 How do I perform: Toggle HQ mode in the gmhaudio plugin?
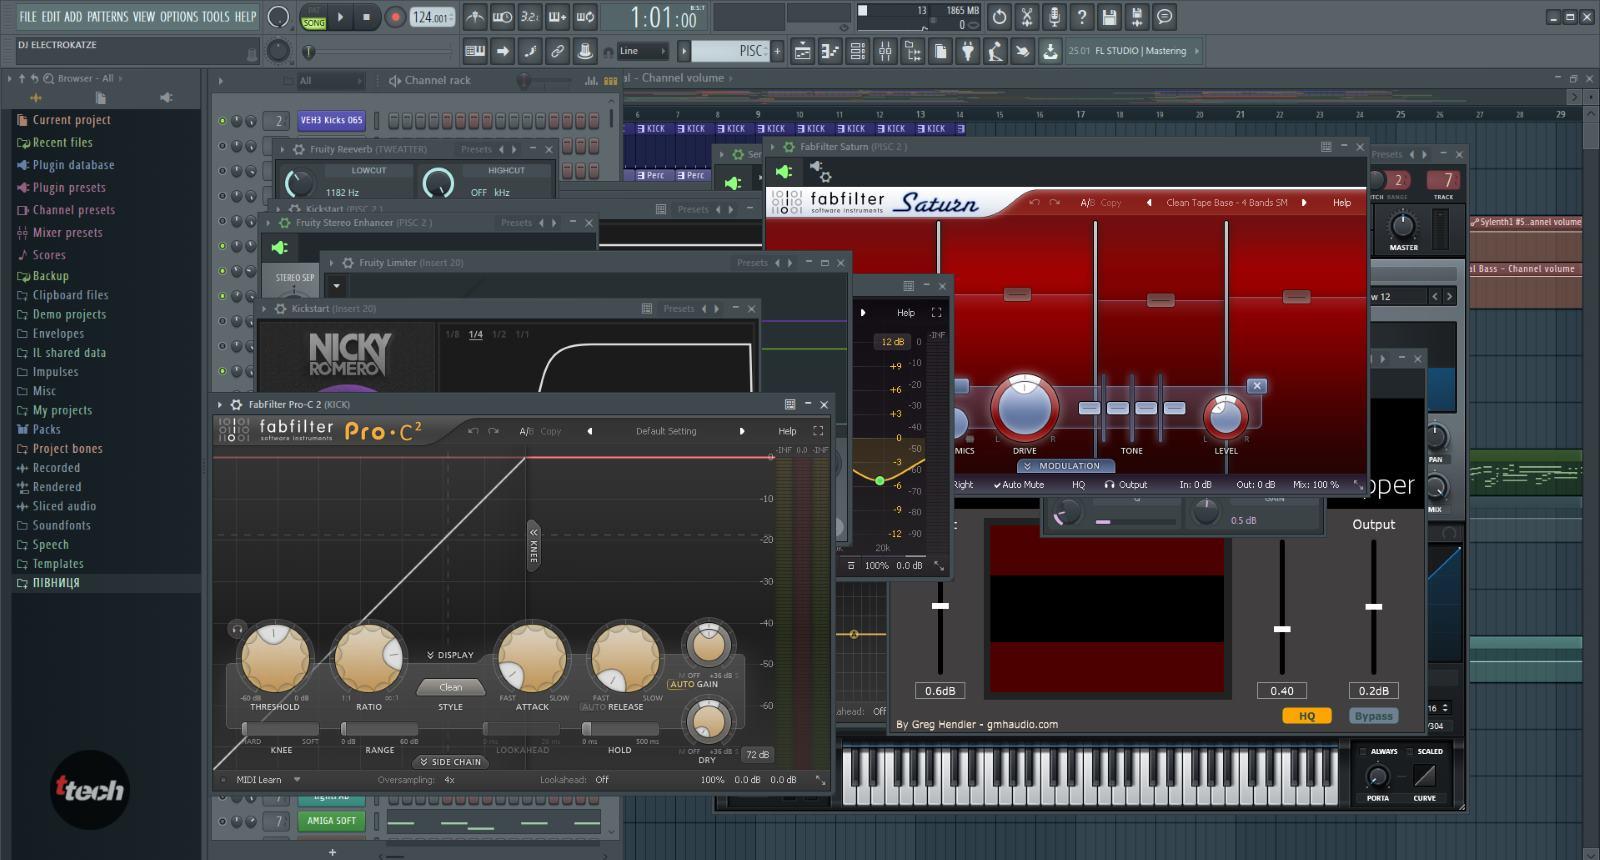[1306, 716]
